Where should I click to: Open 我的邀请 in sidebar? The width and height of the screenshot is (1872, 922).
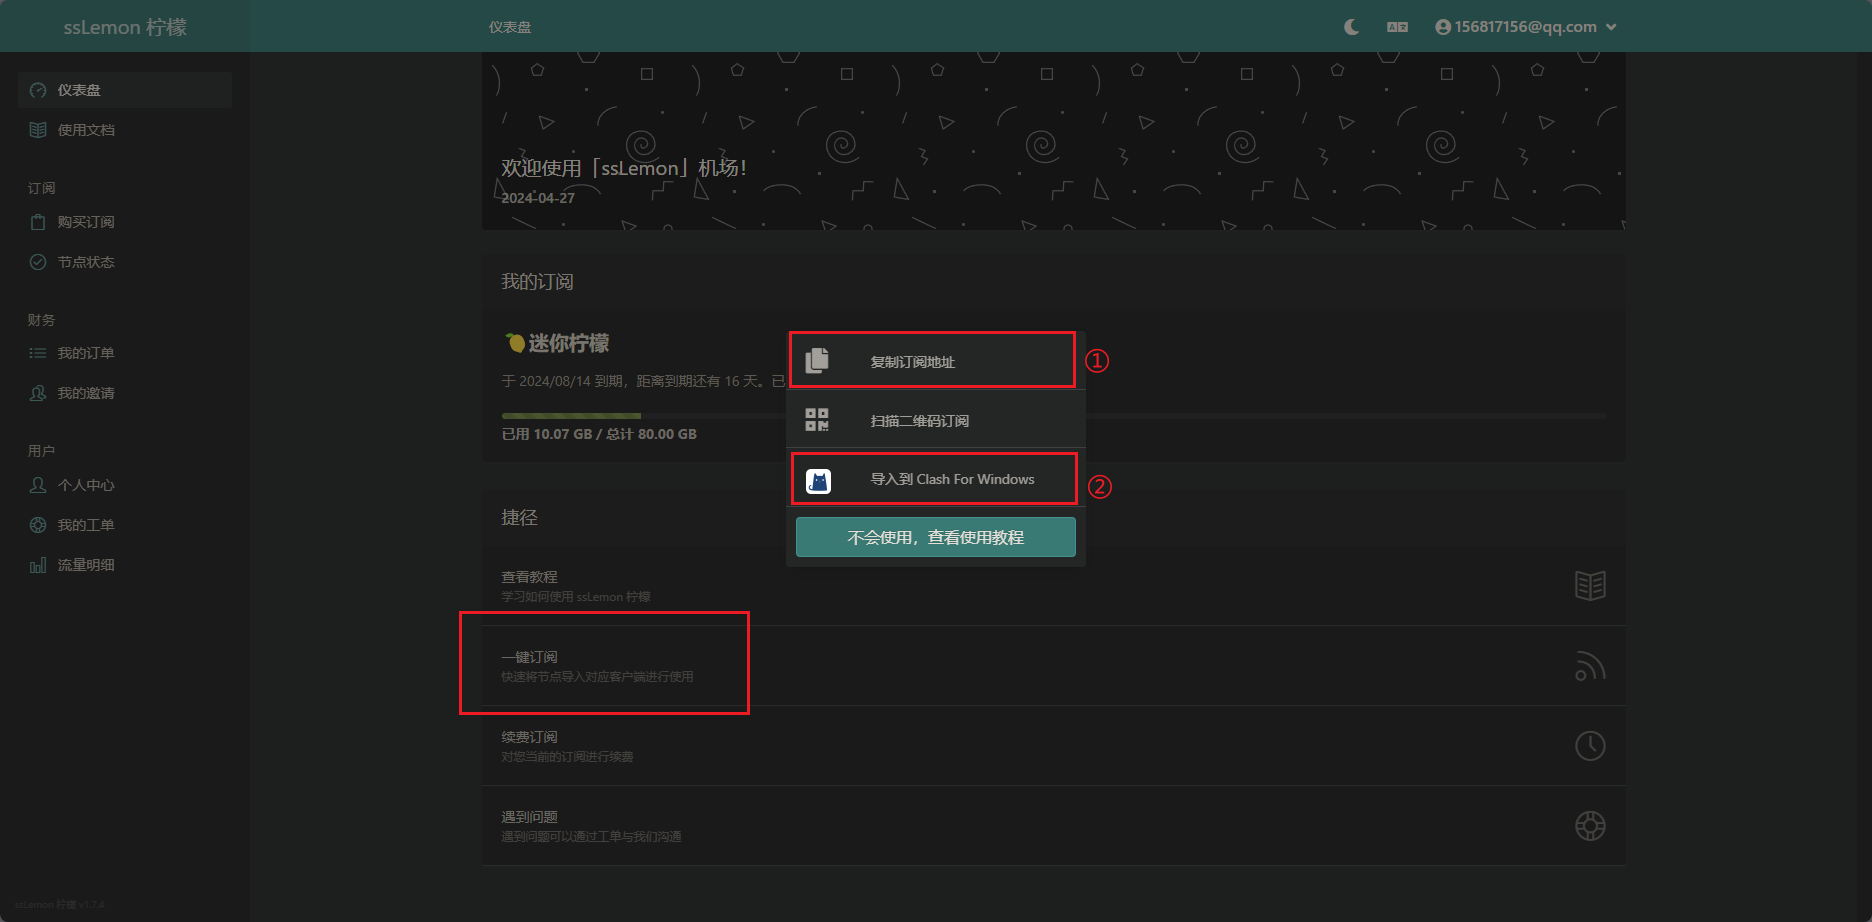click(125, 393)
